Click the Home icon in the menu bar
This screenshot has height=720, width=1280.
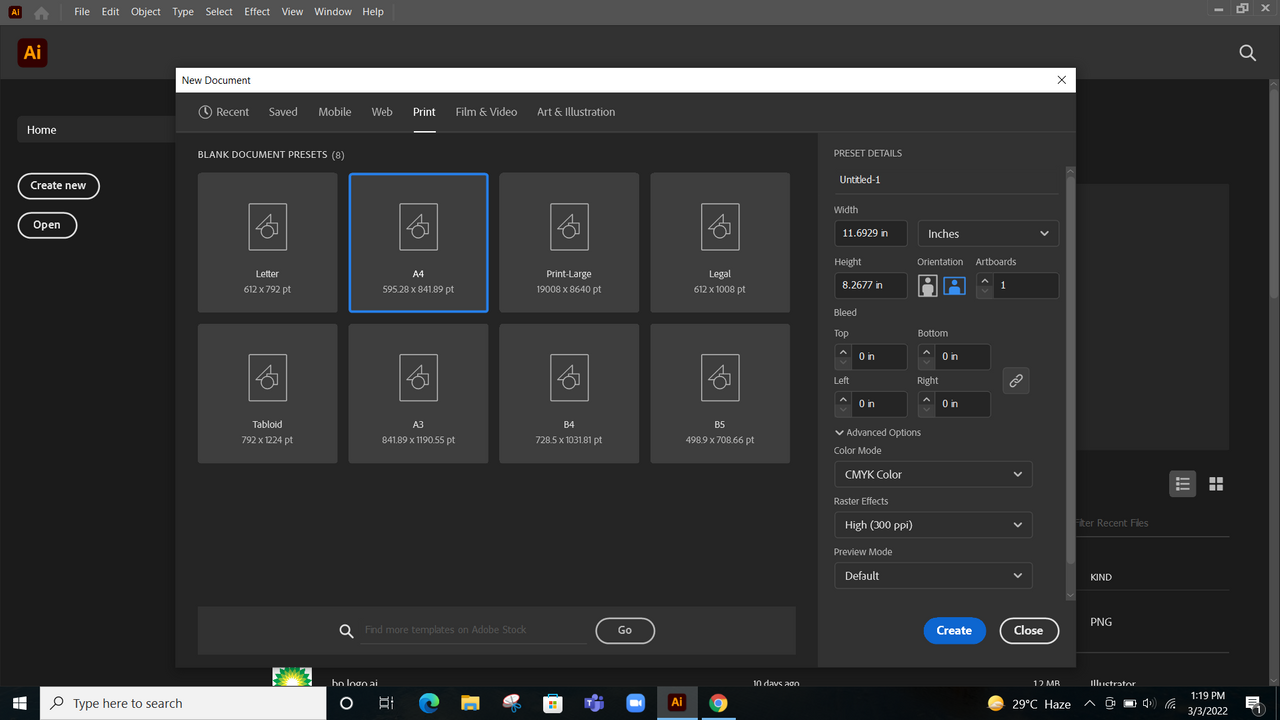point(41,13)
